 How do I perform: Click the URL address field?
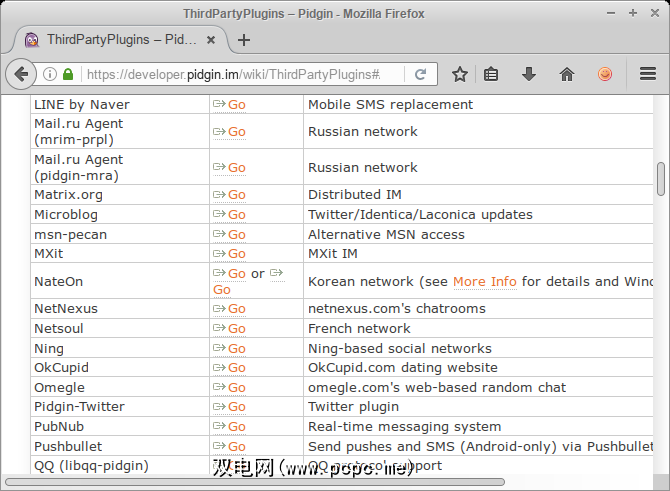click(x=245, y=74)
